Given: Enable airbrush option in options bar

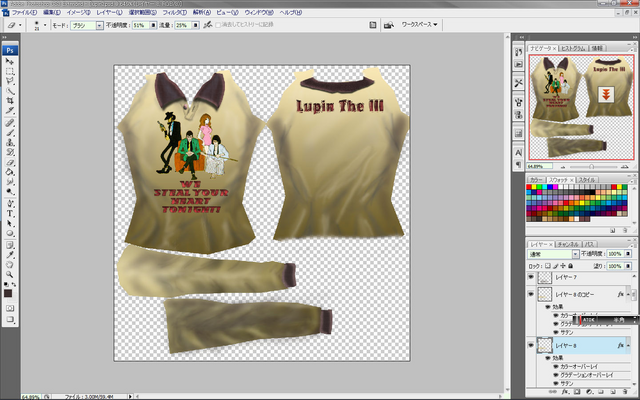Looking at the screenshot, I should pos(208,25).
